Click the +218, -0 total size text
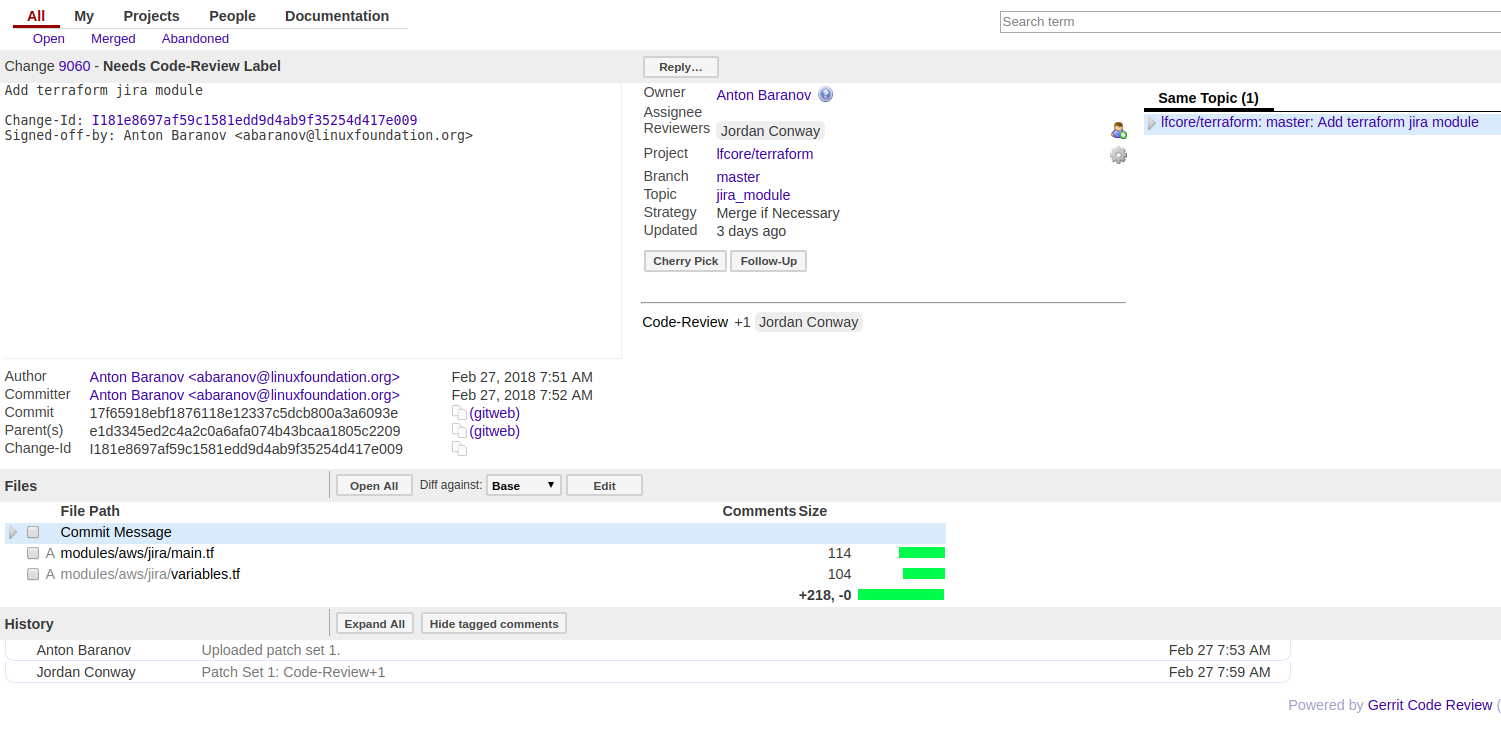 [825, 595]
